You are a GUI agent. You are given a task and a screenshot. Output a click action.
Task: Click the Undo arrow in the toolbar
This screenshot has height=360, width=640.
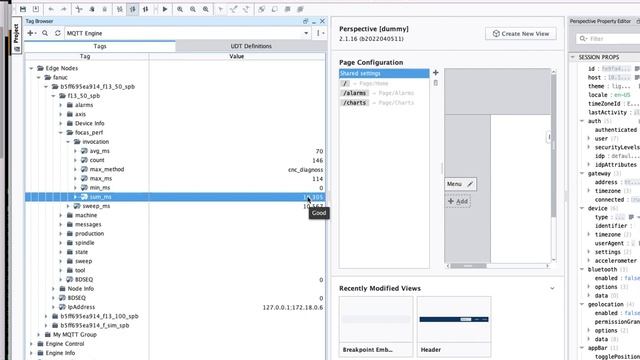pos(51,9)
